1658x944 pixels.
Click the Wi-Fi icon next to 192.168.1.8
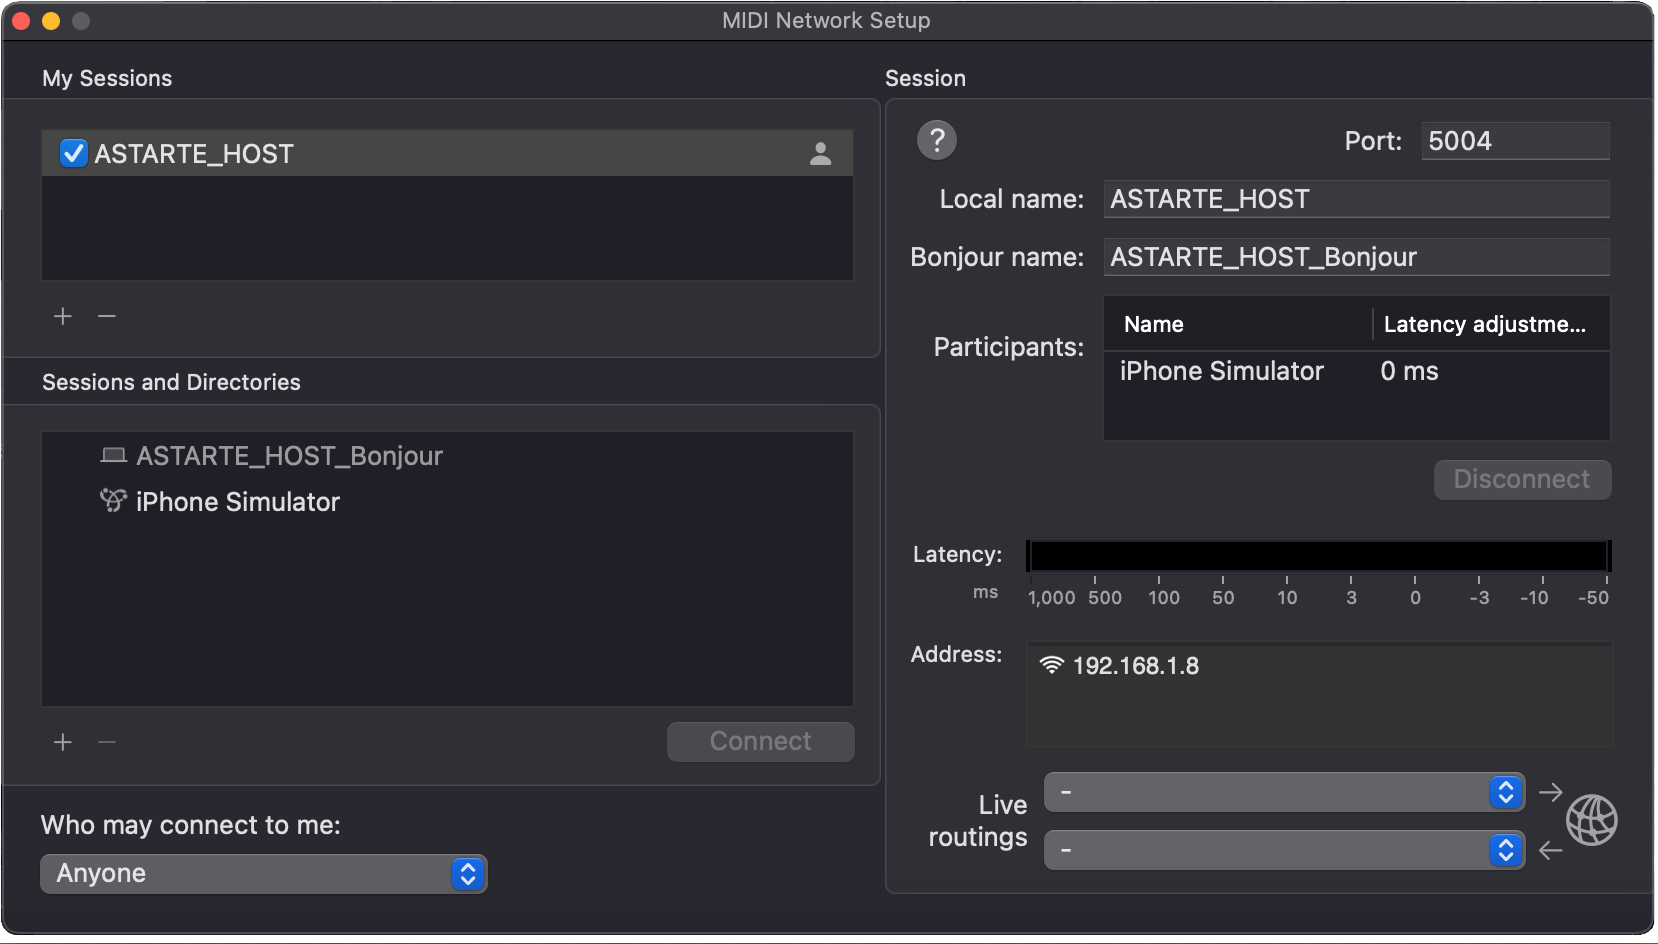click(1050, 664)
